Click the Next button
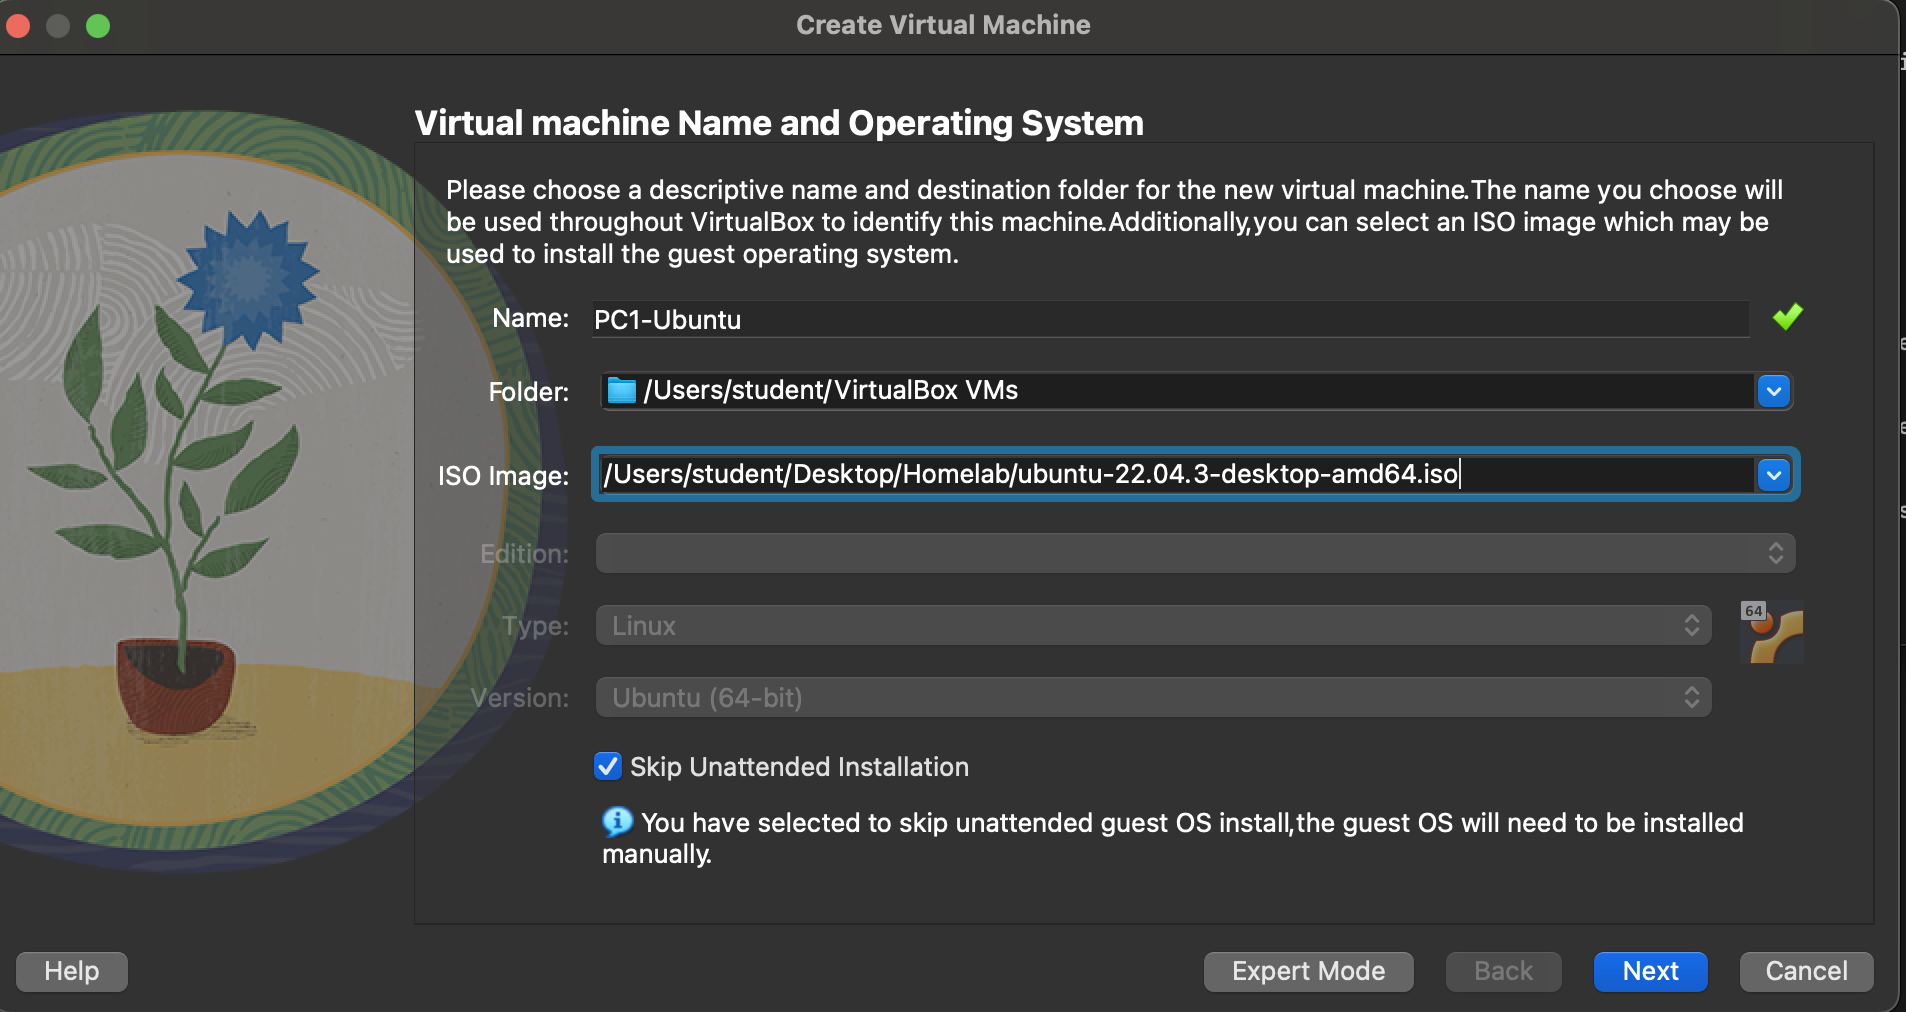Screen dimensions: 1906x1012 (1651, 971)
